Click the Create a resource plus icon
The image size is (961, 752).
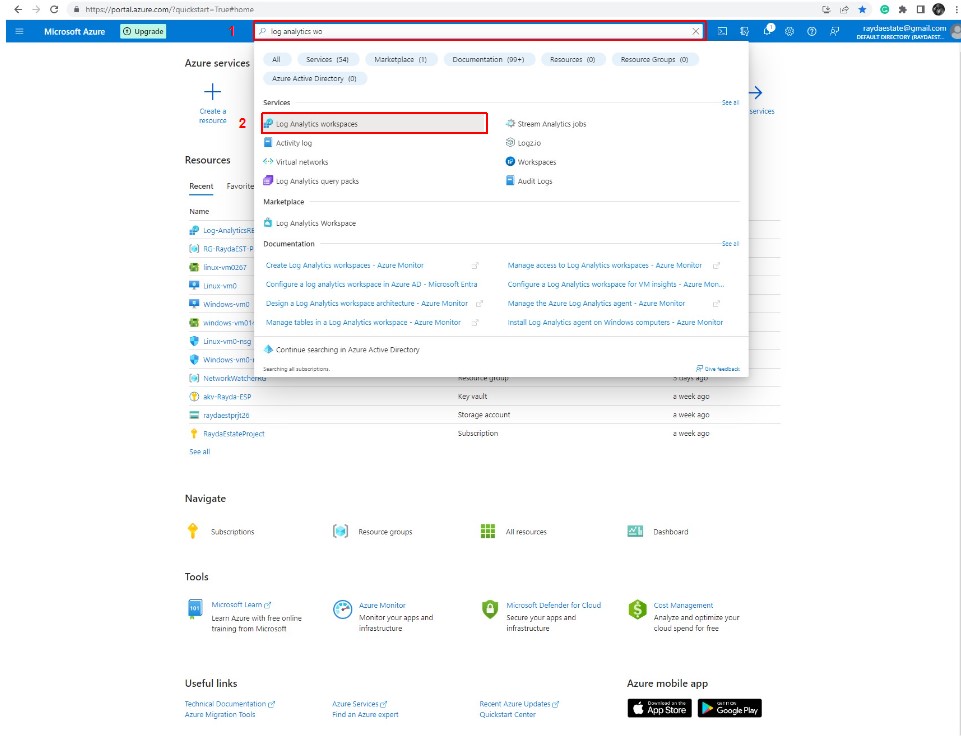[x=213, y=92]
